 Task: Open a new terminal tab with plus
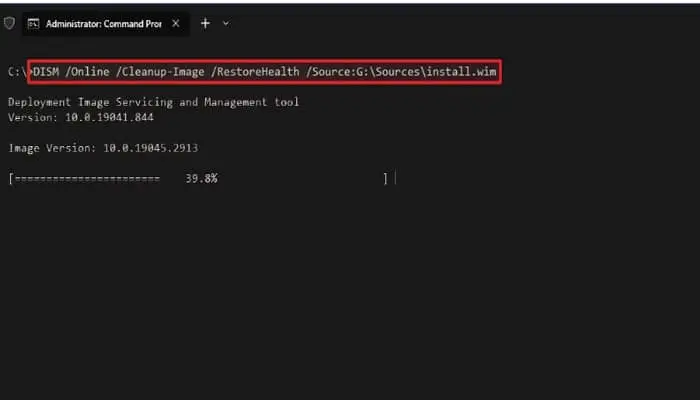[x=205, y=23]
